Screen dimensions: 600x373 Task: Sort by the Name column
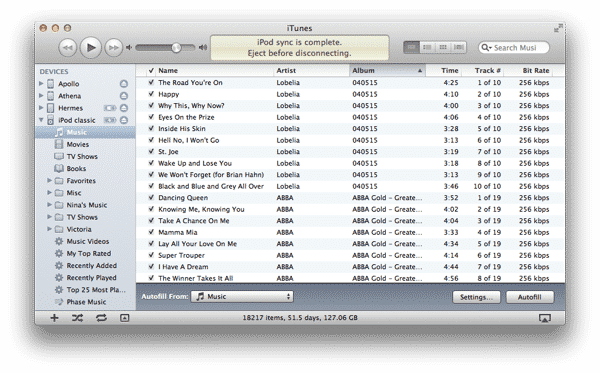point(215,70)
